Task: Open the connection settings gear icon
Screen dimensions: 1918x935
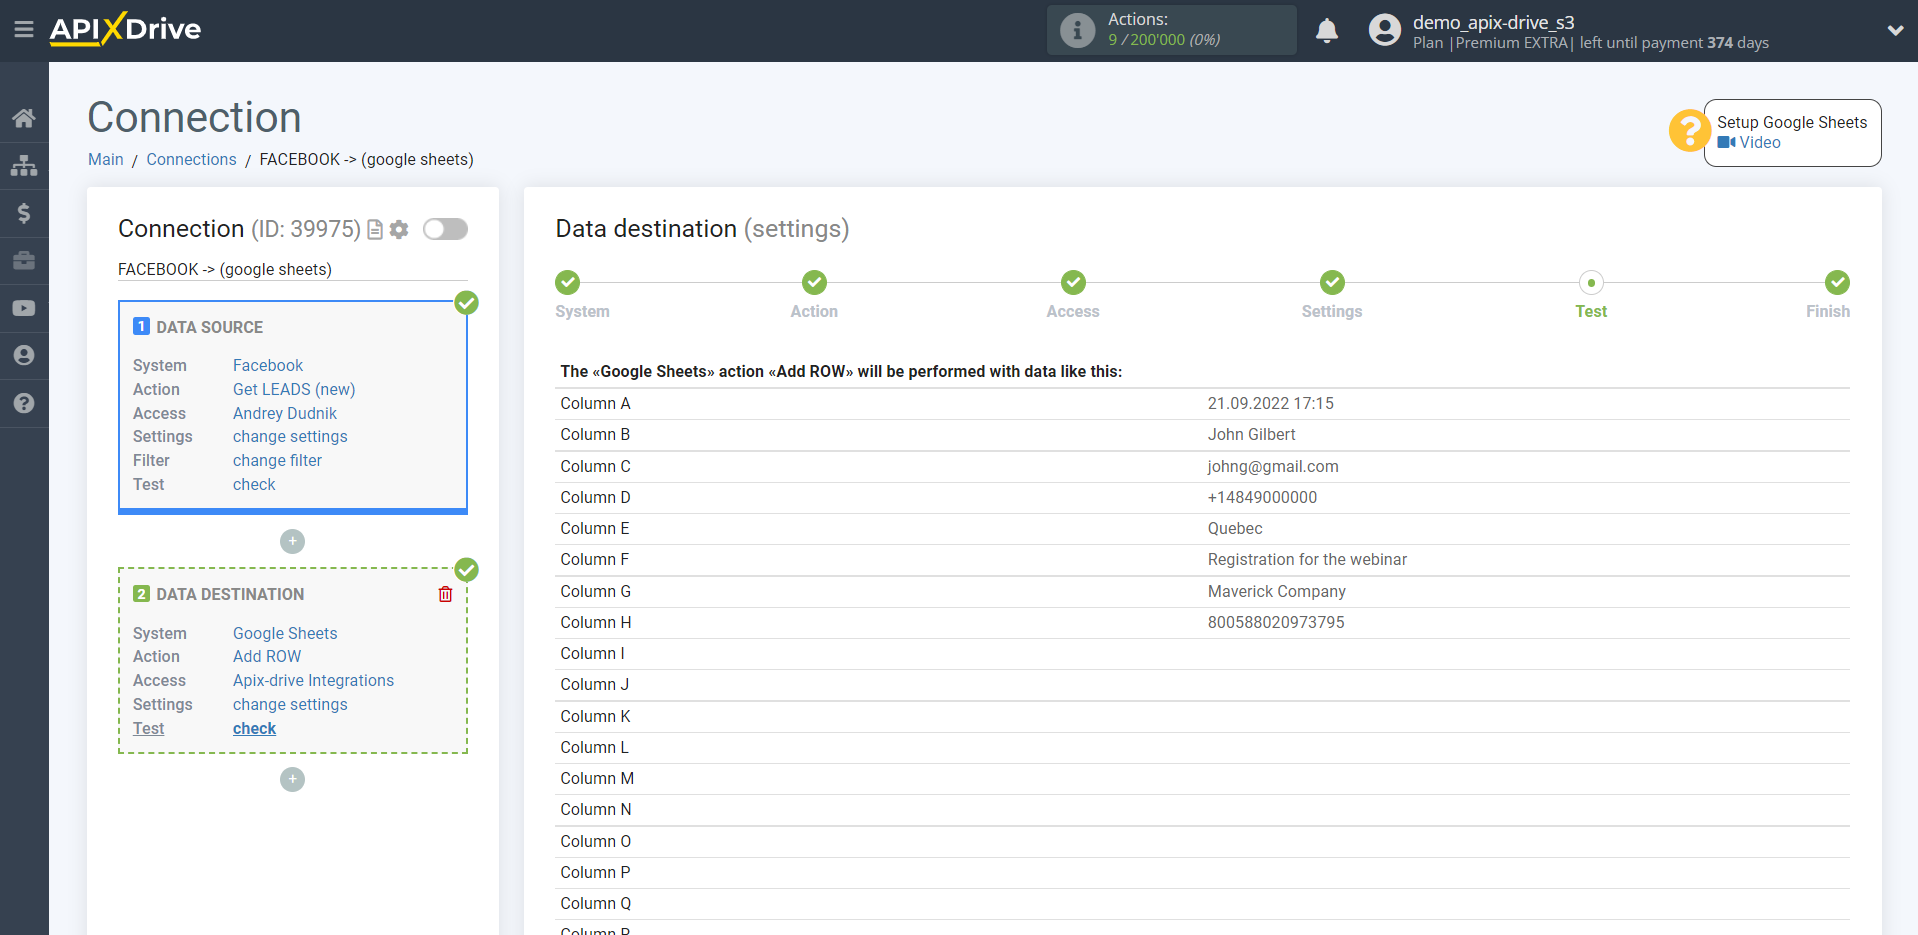Action: pyautogui.click(x=399, y=230)
